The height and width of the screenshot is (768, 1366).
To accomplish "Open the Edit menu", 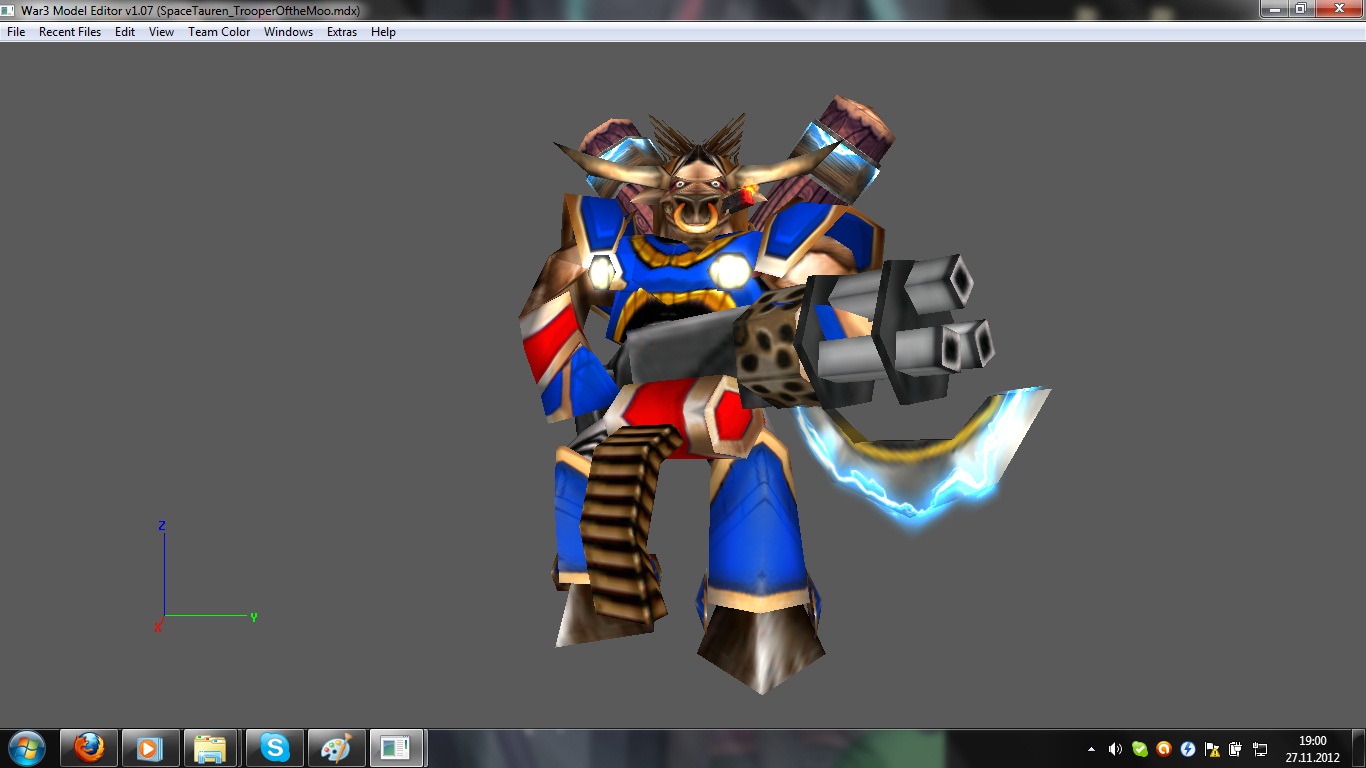I will pyautogui.click(x=125, y=32).
